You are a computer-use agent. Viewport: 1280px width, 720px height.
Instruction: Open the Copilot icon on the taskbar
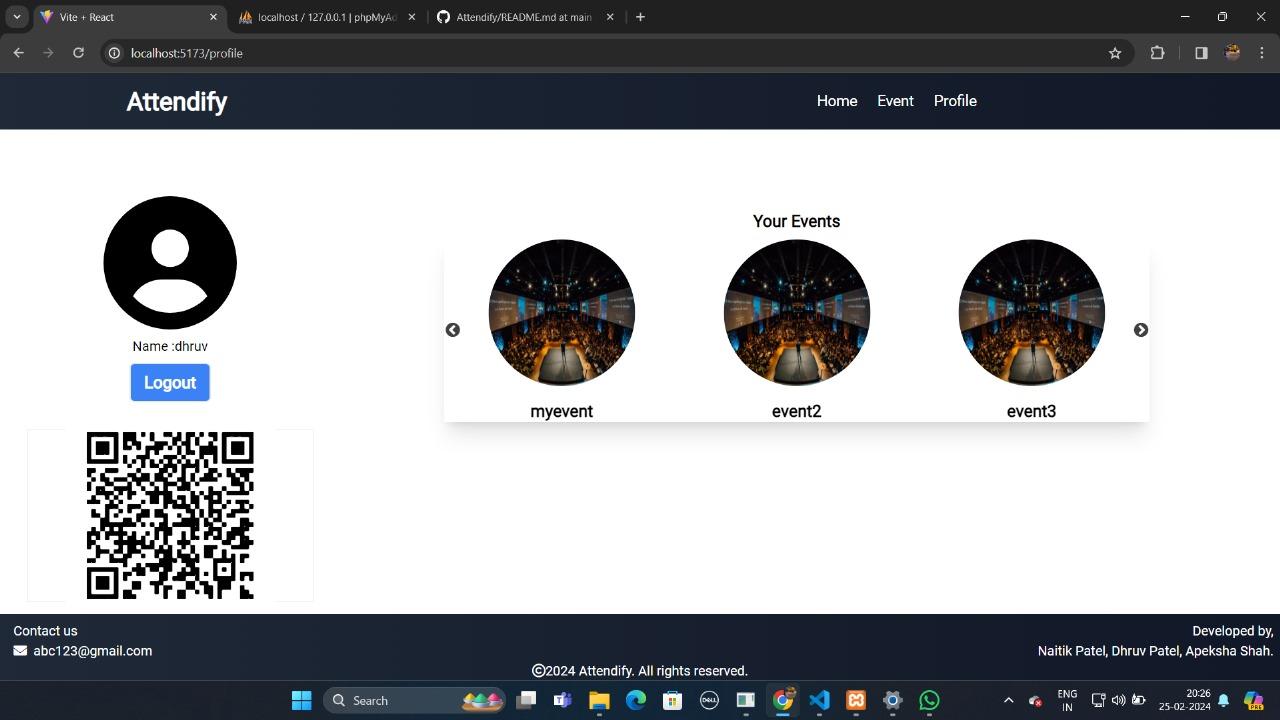(x=1253, y=700)
